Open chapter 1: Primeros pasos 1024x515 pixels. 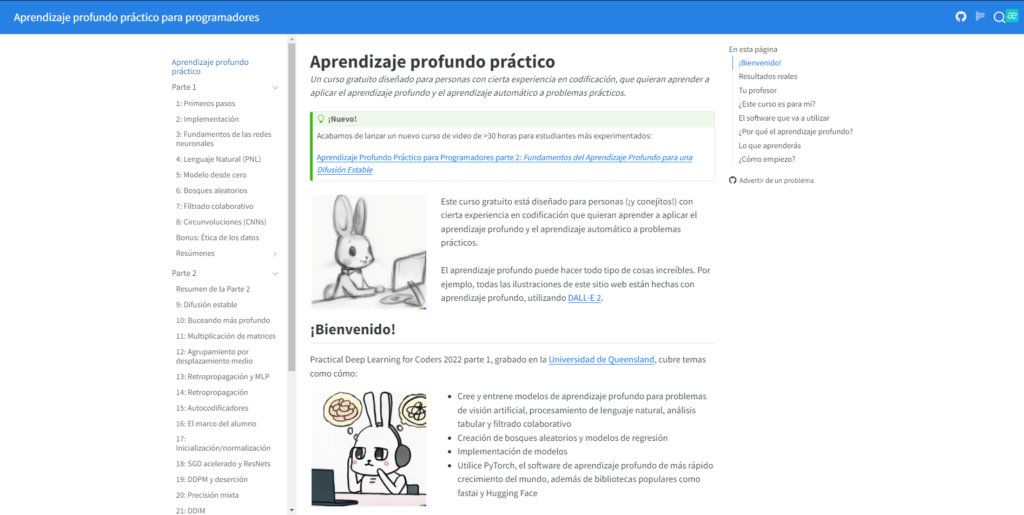(x=205, y=103)
